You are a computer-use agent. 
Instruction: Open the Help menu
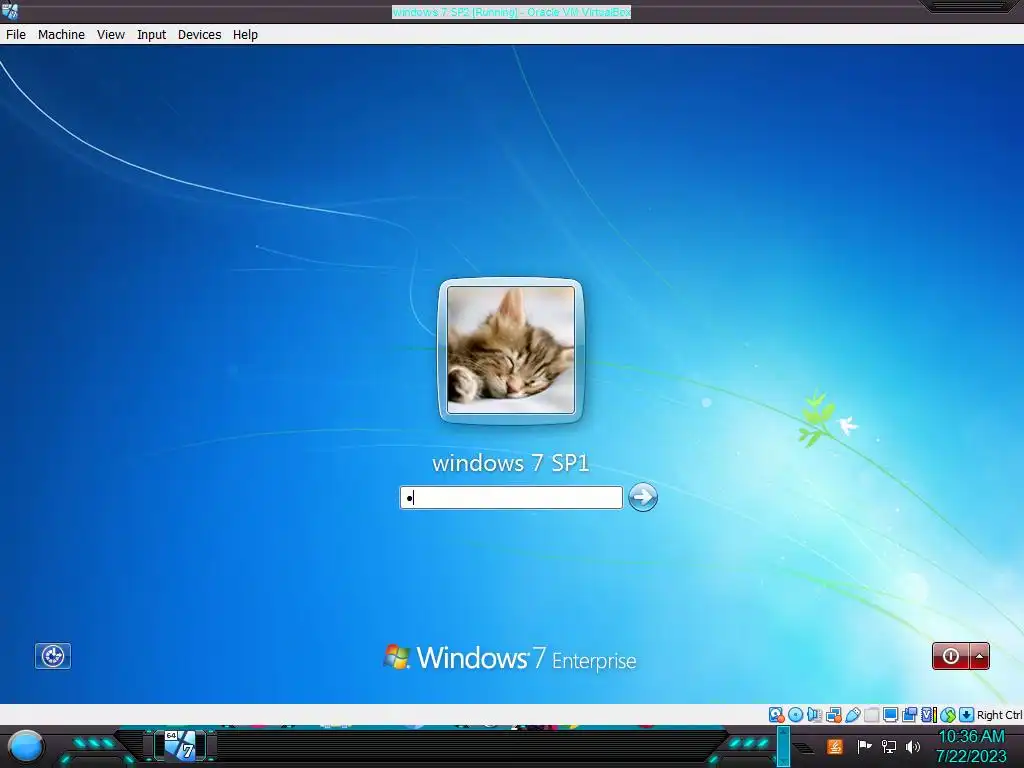point(246,35)
